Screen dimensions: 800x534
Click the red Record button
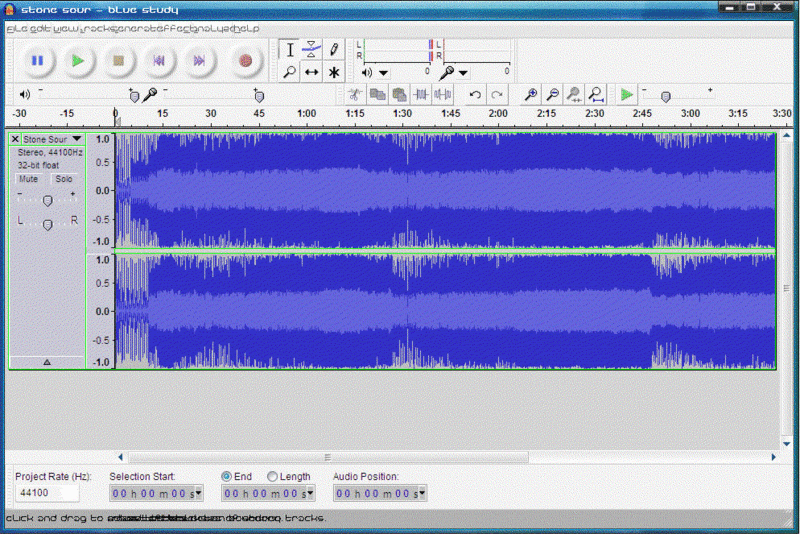[x=245, y=61]
